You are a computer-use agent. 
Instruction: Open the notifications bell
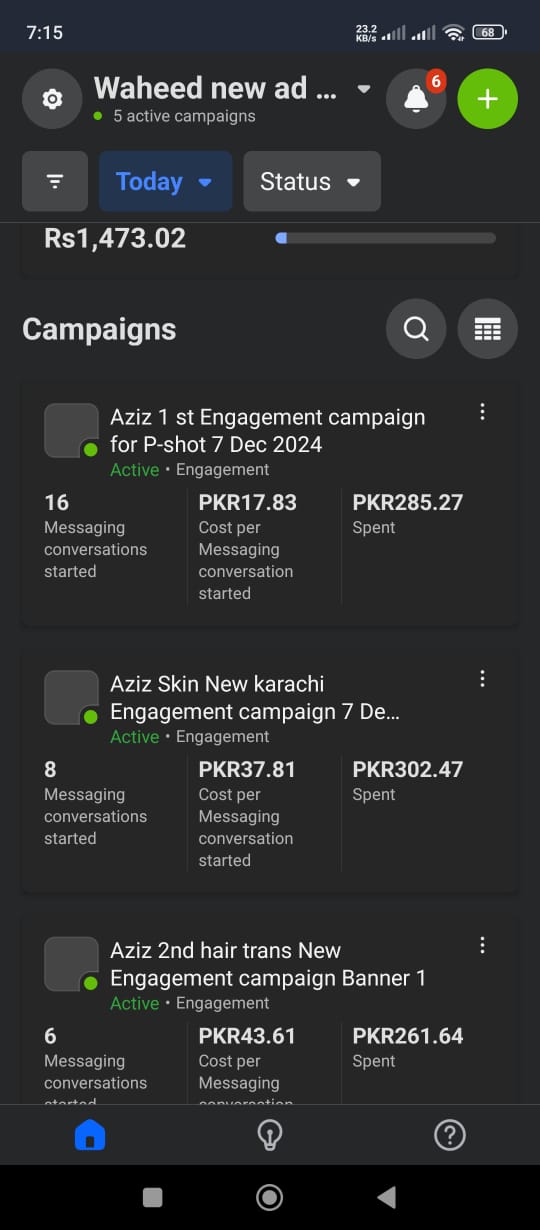coord(416,99)
